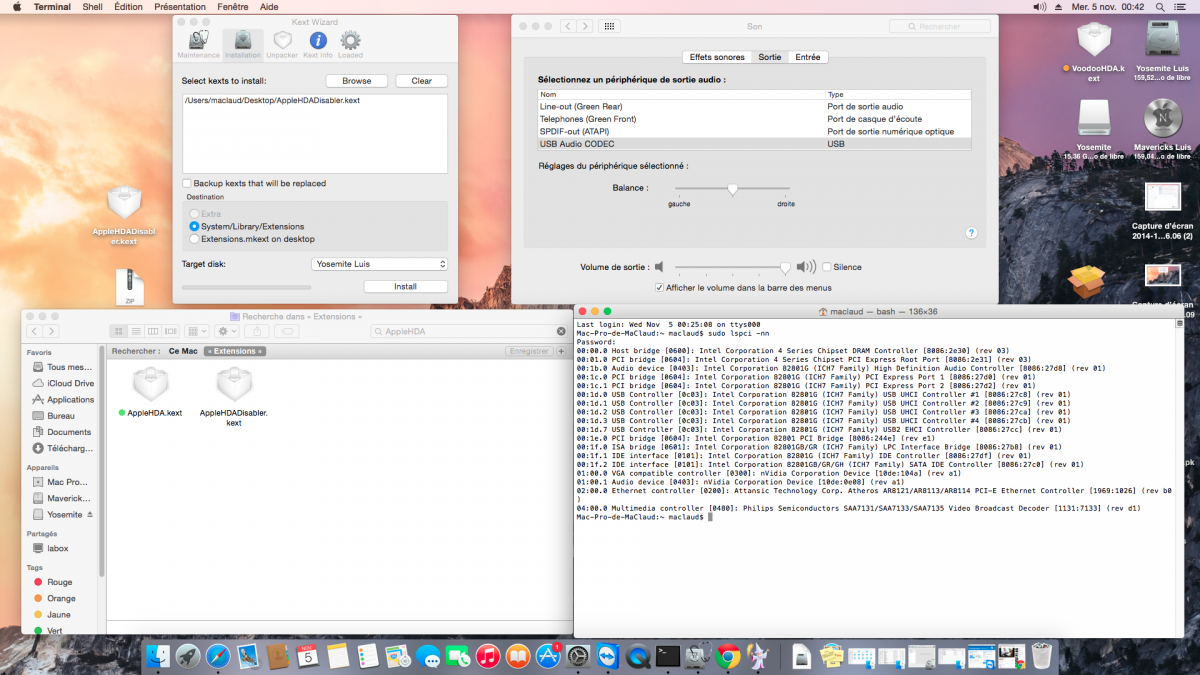Adjust the Balance slider knob
This screenshot has height=675, width=1200.
tap(732, 188)
